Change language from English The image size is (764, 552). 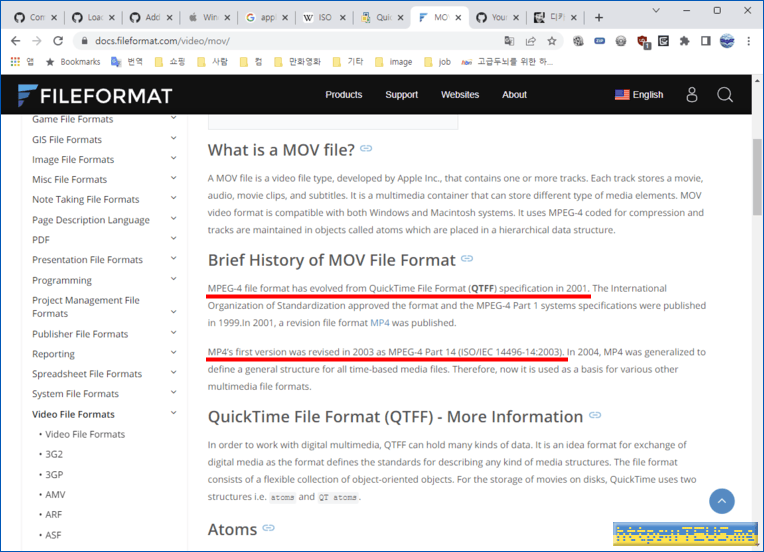[639, 95]
